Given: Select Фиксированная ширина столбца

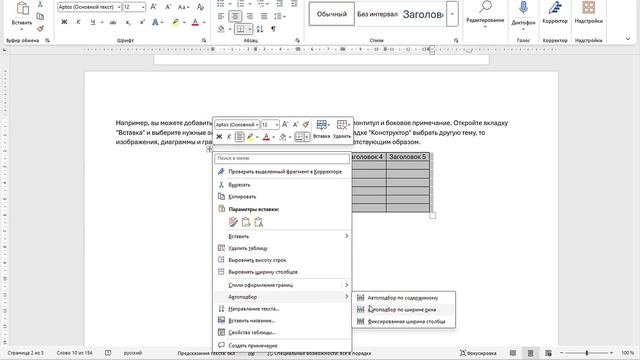Looking at the screenshot, I should point(404,322).
